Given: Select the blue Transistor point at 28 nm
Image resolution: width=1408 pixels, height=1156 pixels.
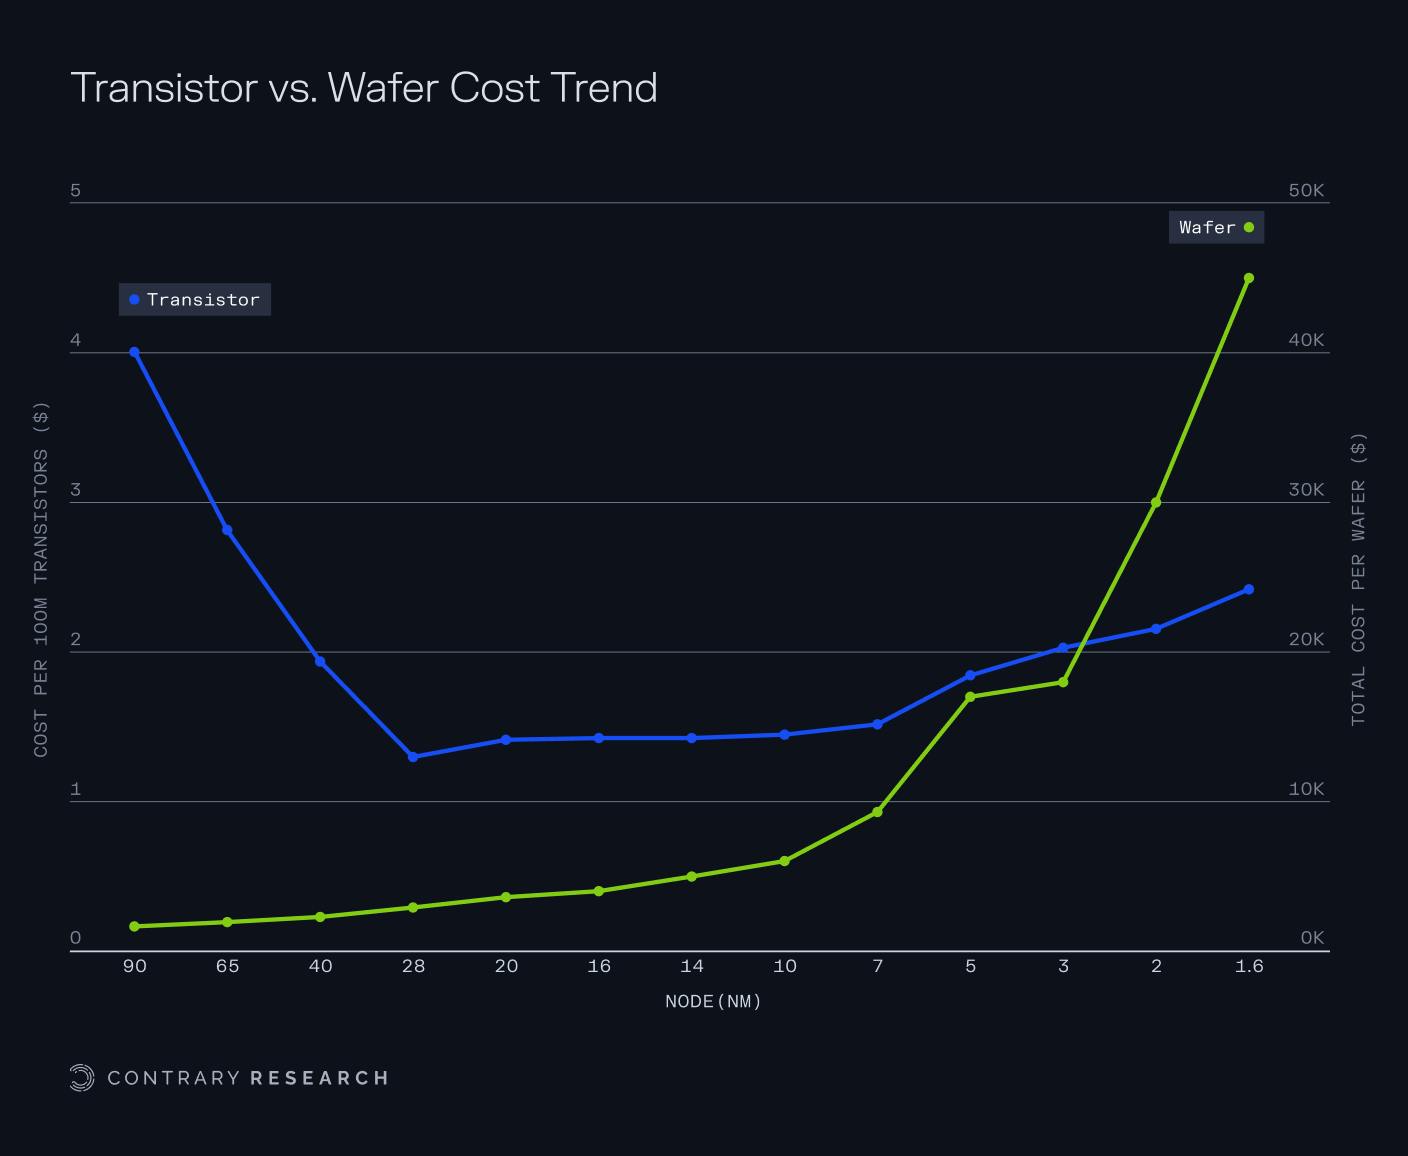Looking at the screenshot, I should click(413, 757).
